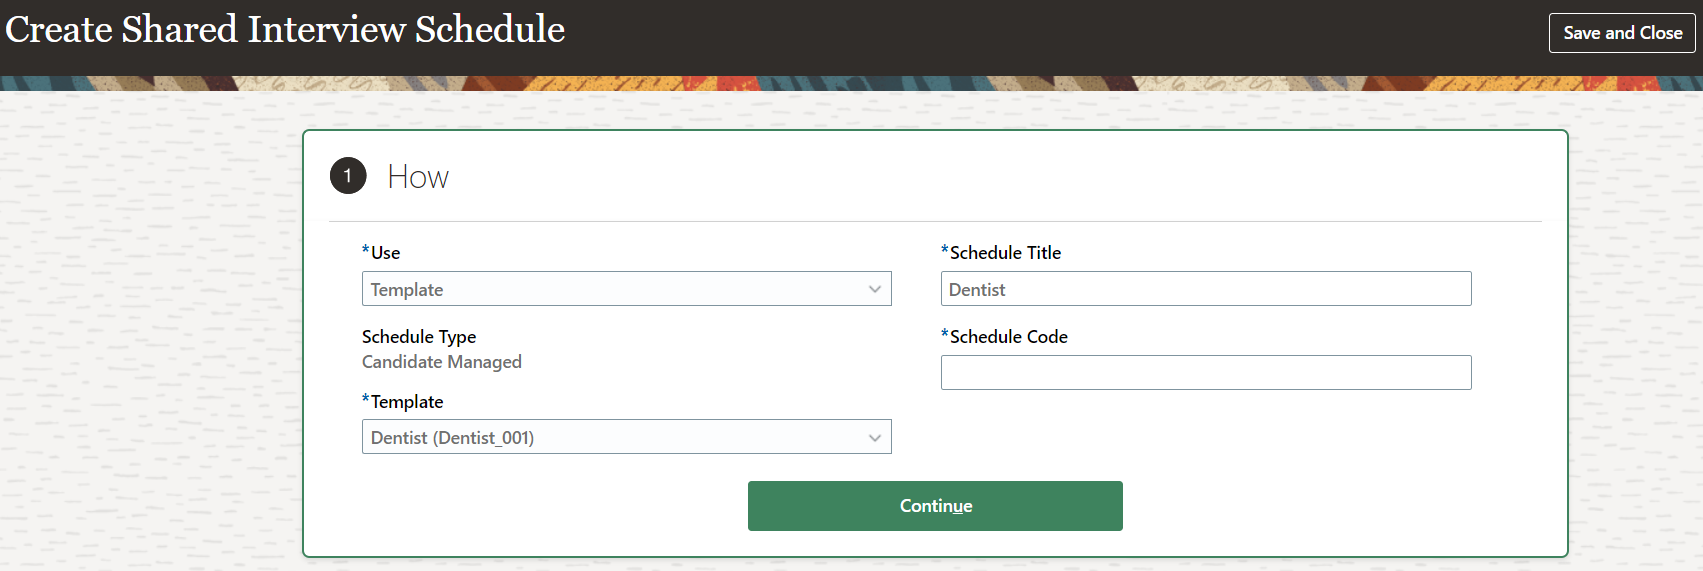Screen dimensions: 1703x571
Task: Focus the Schedule Title input field
Action: click(x=1205, y=290)
